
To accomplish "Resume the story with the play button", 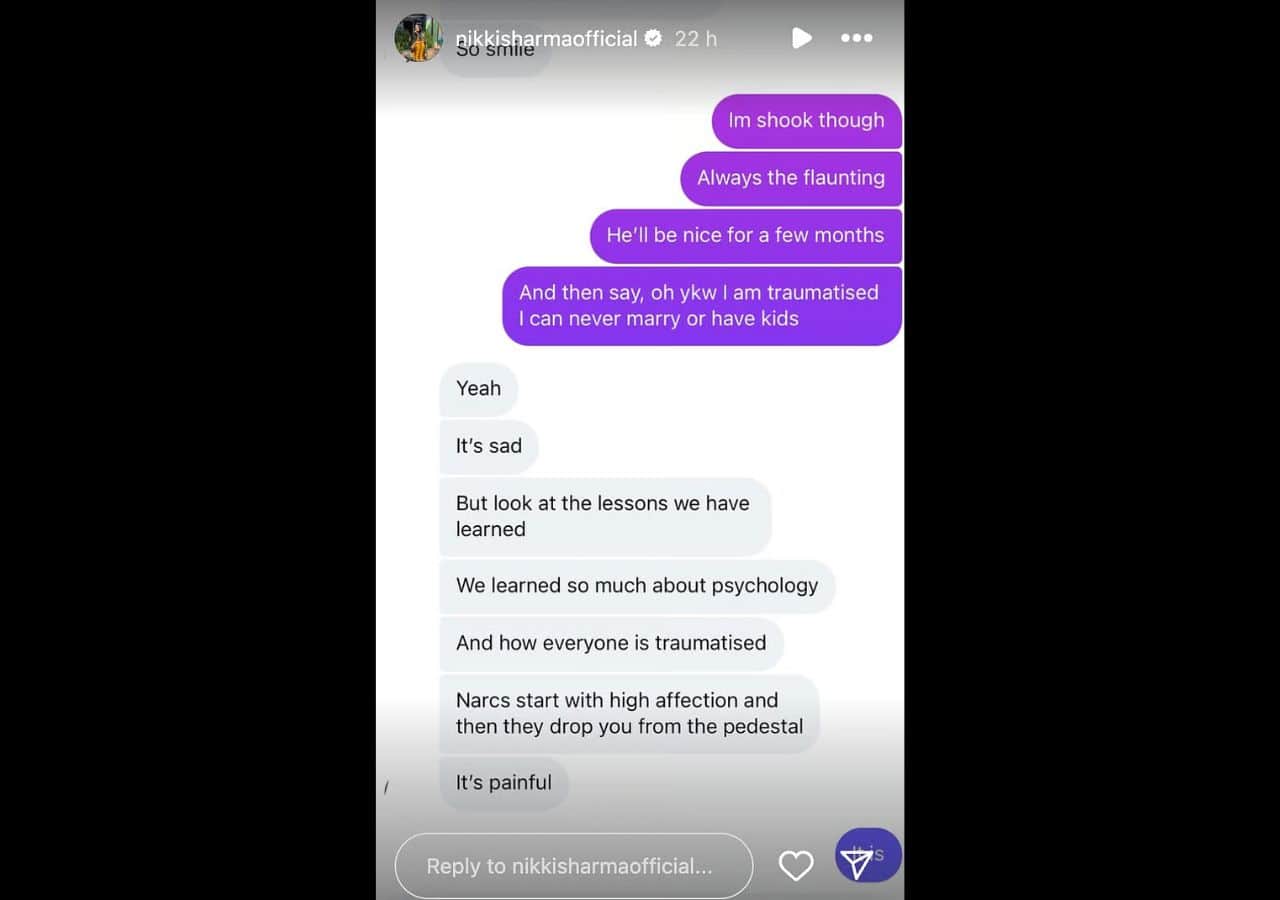I will [801, 38].
